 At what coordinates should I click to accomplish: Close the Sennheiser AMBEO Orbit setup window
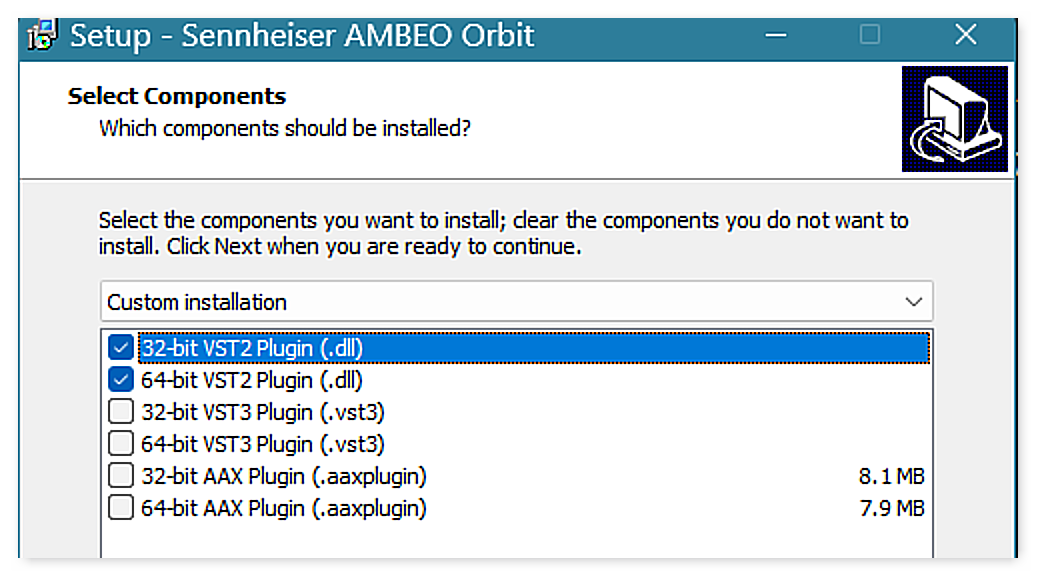tap(965, 36)
